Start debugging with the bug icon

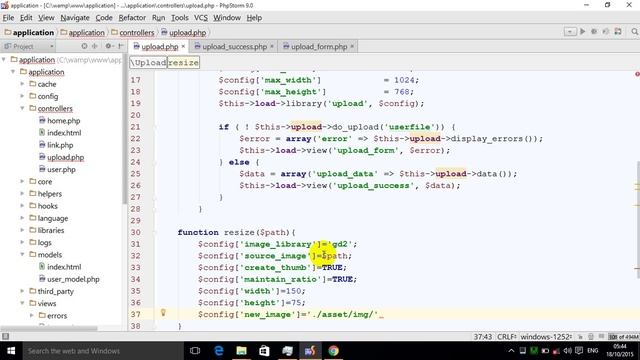594,32
